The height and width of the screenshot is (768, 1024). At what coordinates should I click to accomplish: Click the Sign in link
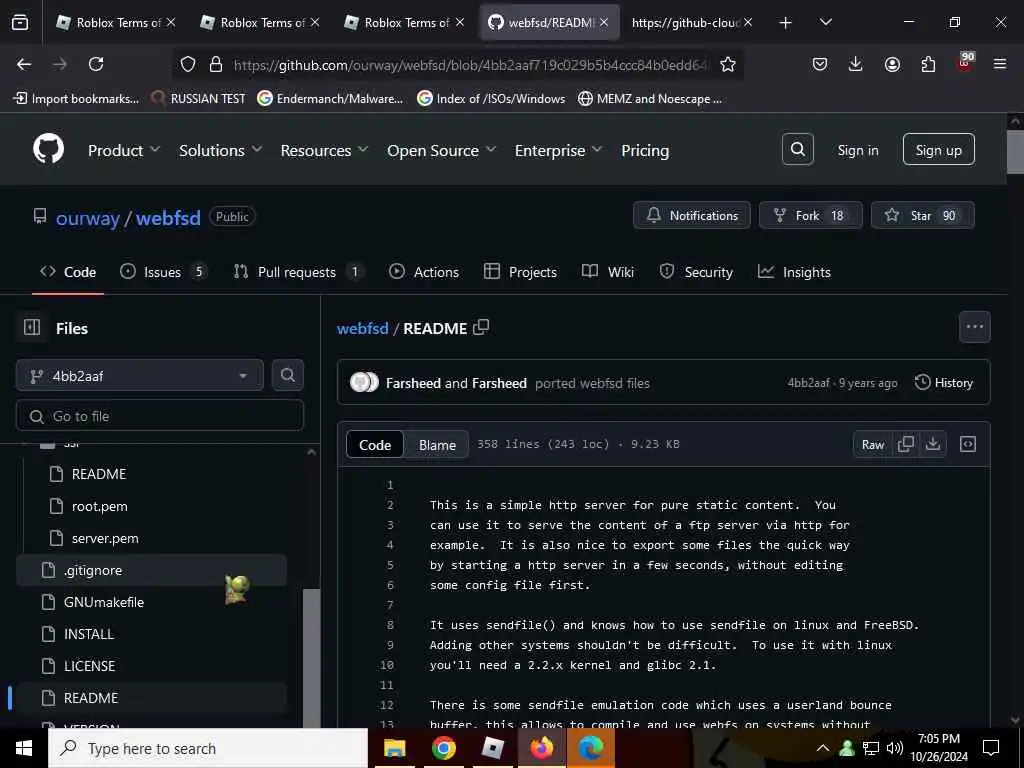click(857, 150)
